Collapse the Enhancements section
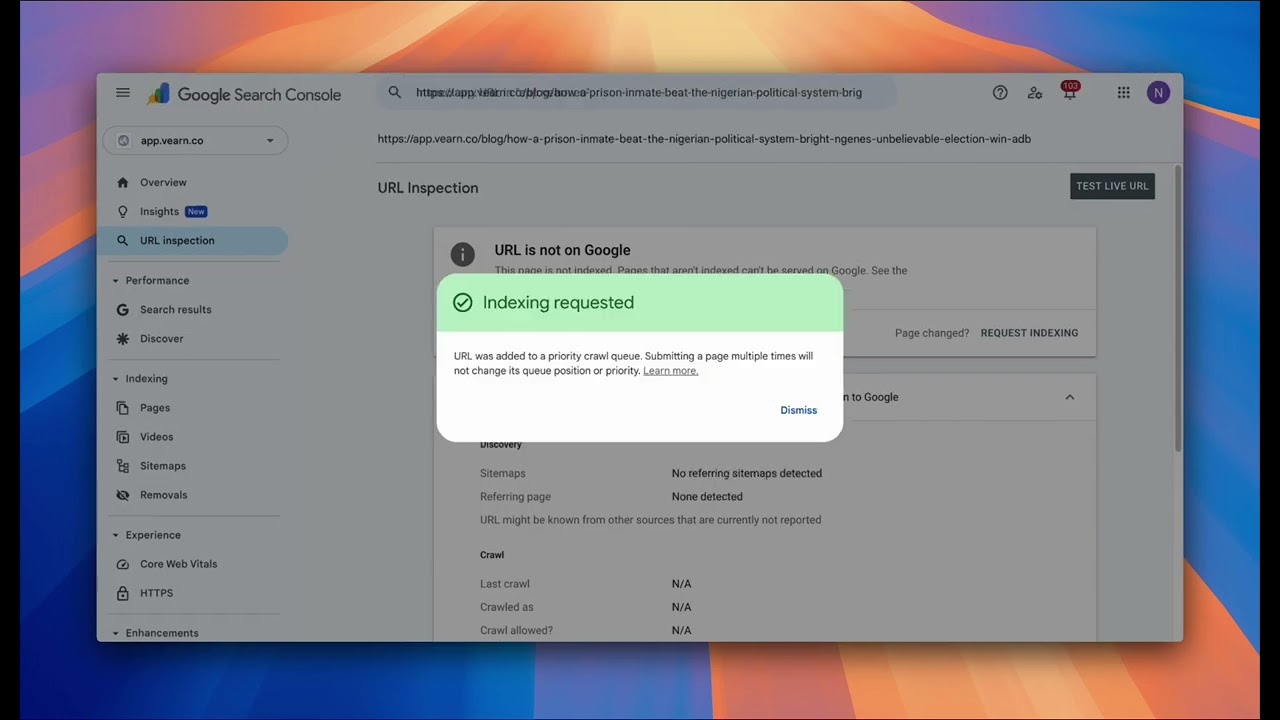Image resolution: width=1280 pixels, height=720 pixels. [116, 633]
